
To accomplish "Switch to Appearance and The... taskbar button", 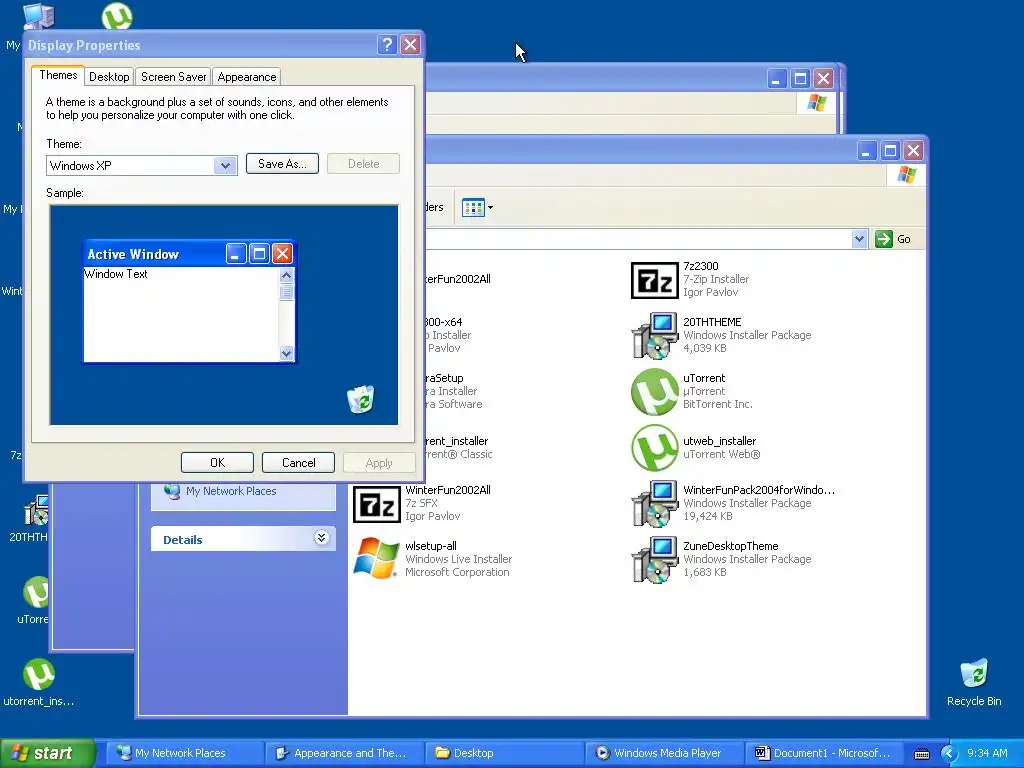I will coord(345,753).
